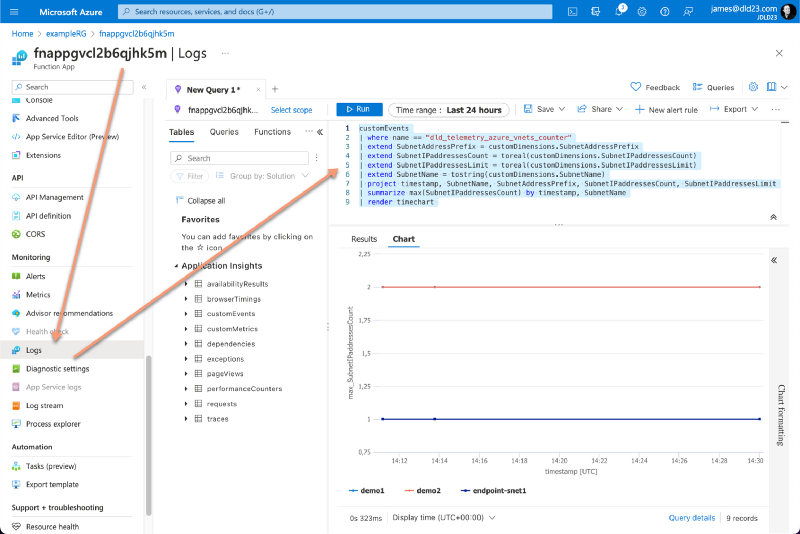Screen dimensions: 800x534
Task: Open Export template in sidebar
Action: coord(52,485)
